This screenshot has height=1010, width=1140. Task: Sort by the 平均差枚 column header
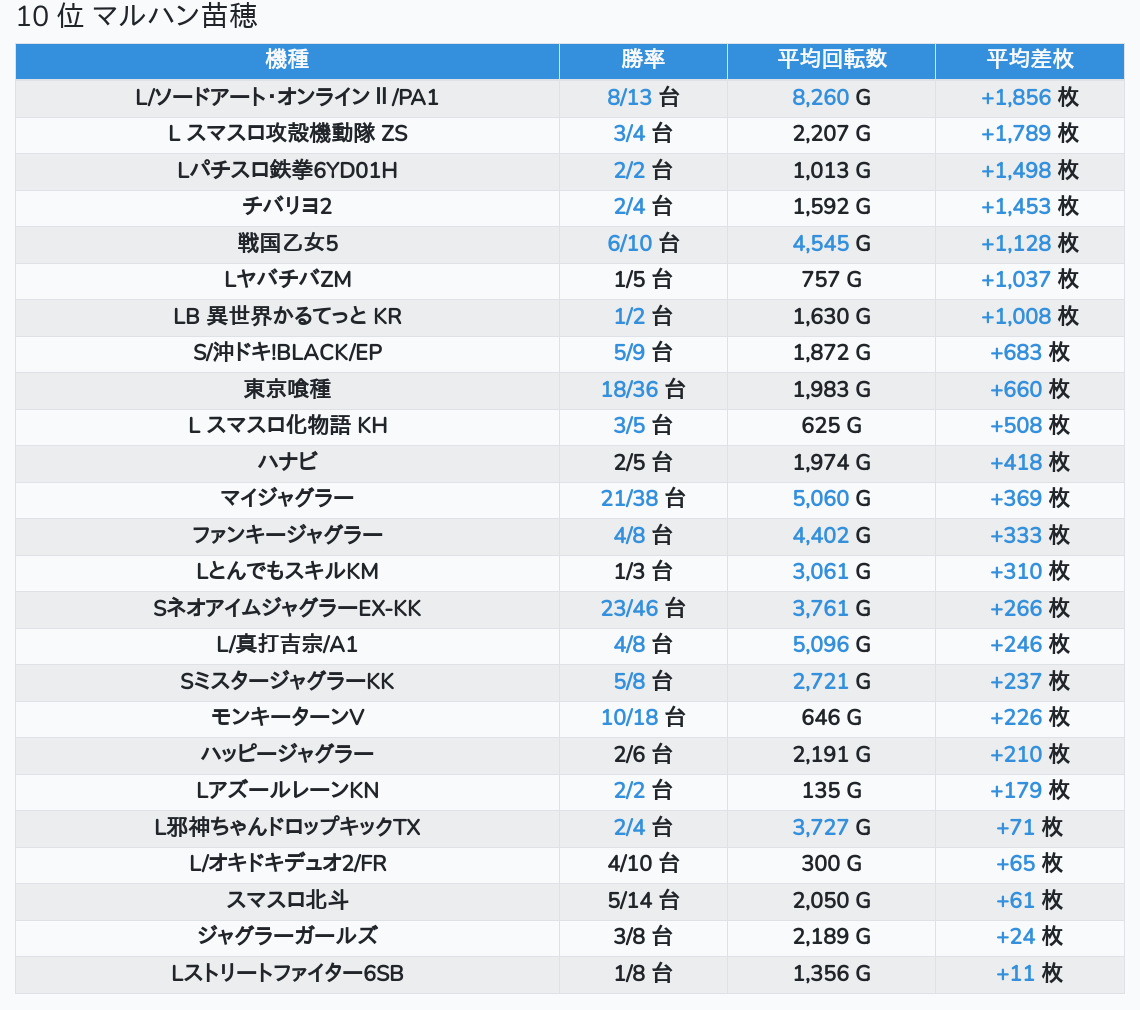coord(1029,59)
